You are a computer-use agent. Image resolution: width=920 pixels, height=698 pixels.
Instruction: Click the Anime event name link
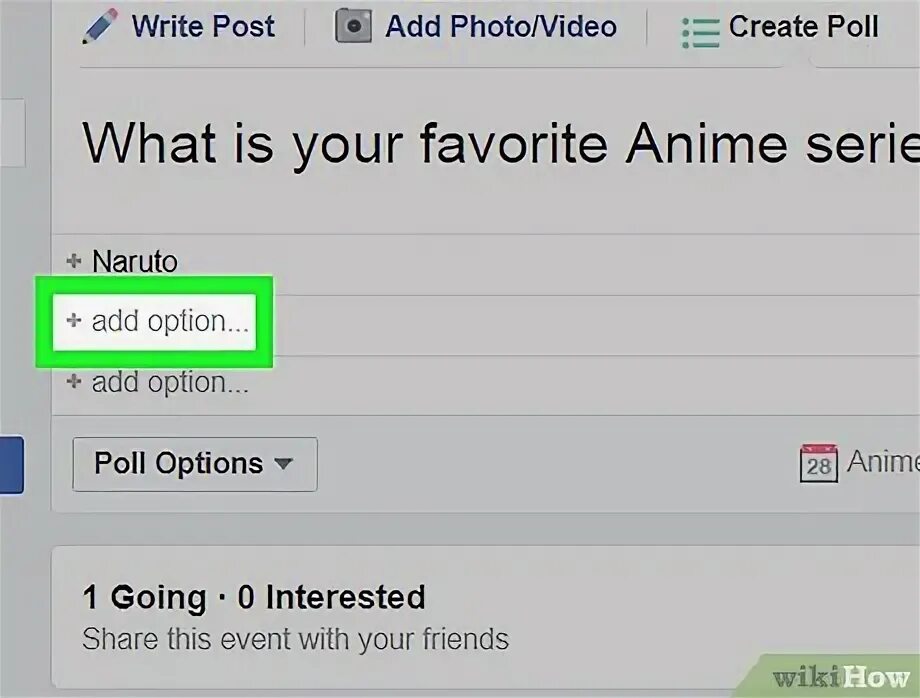click(x=883, y=462)
